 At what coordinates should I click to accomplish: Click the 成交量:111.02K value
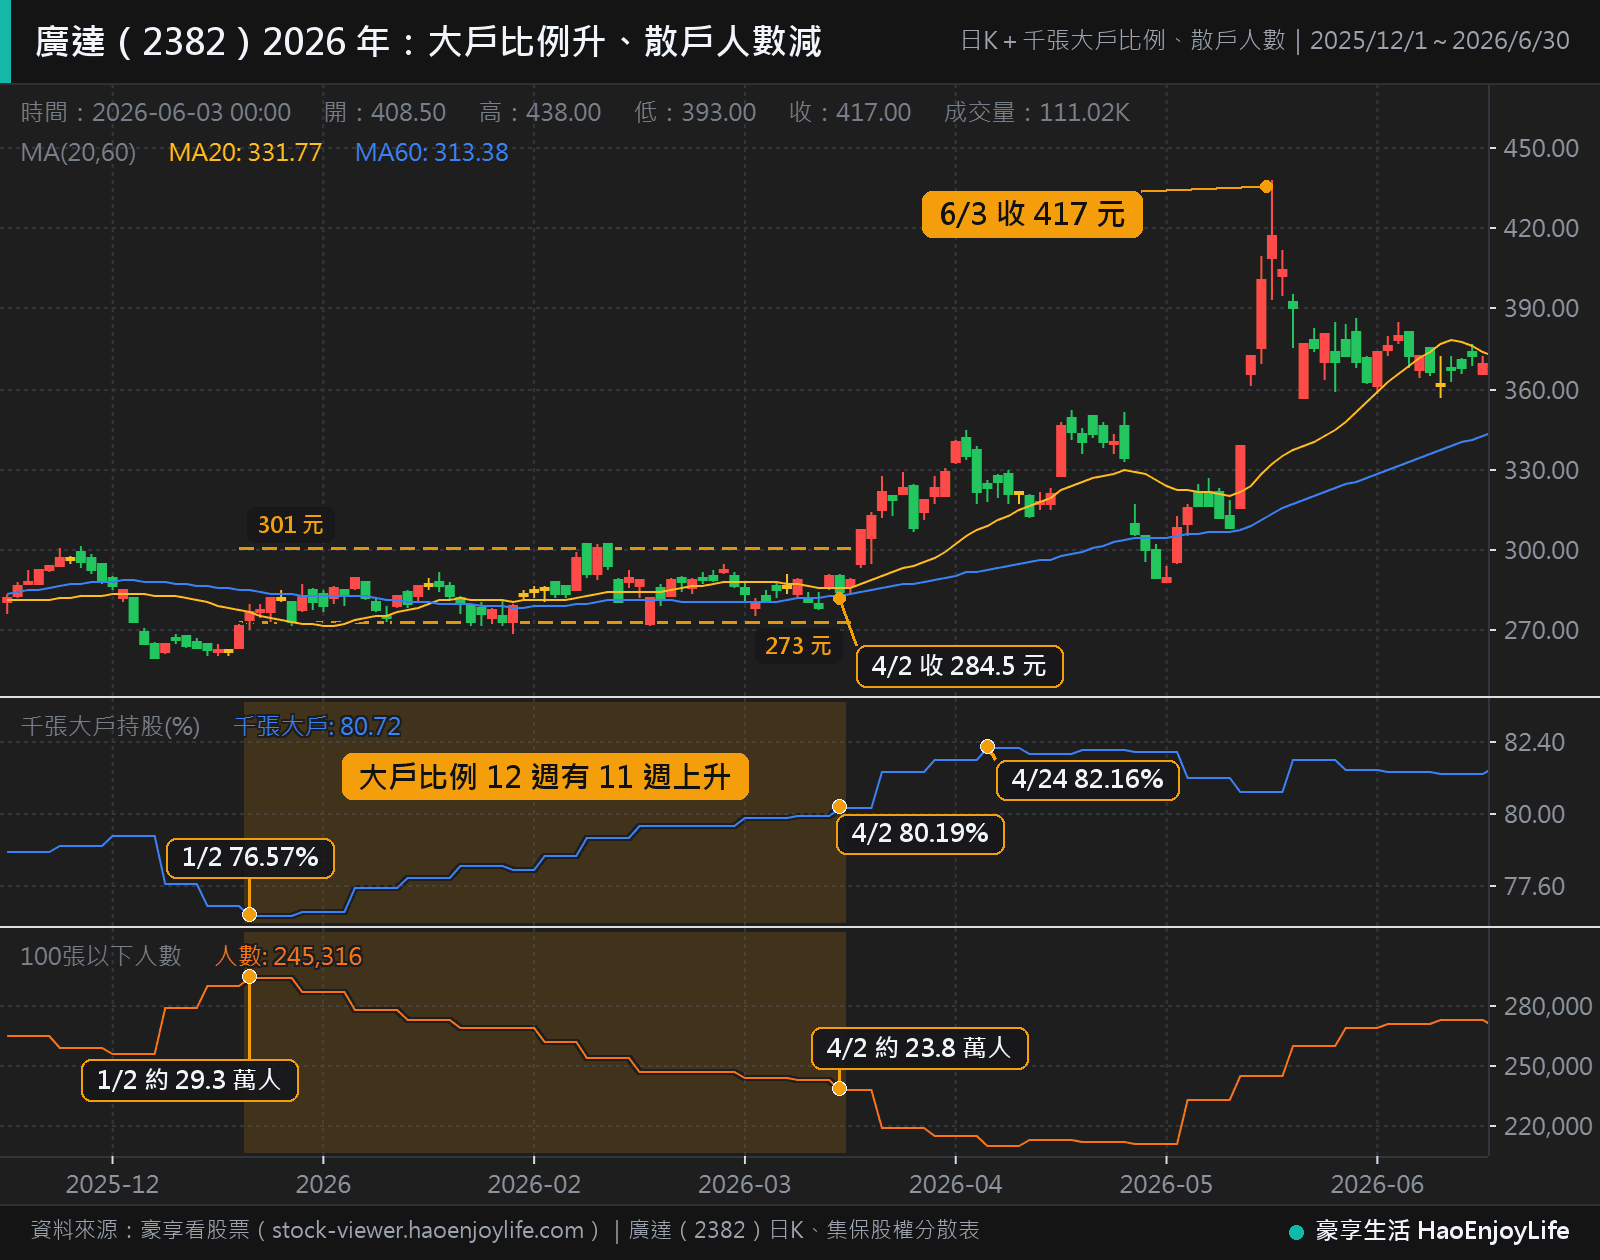(1037, 112)
